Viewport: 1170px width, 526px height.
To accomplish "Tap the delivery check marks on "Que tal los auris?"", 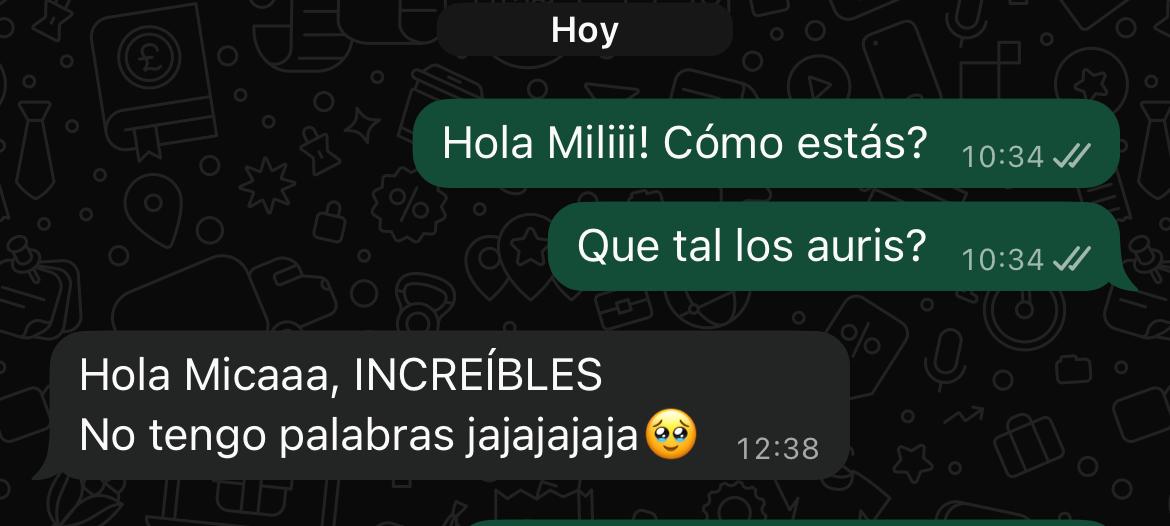I will click(1072, 260).
